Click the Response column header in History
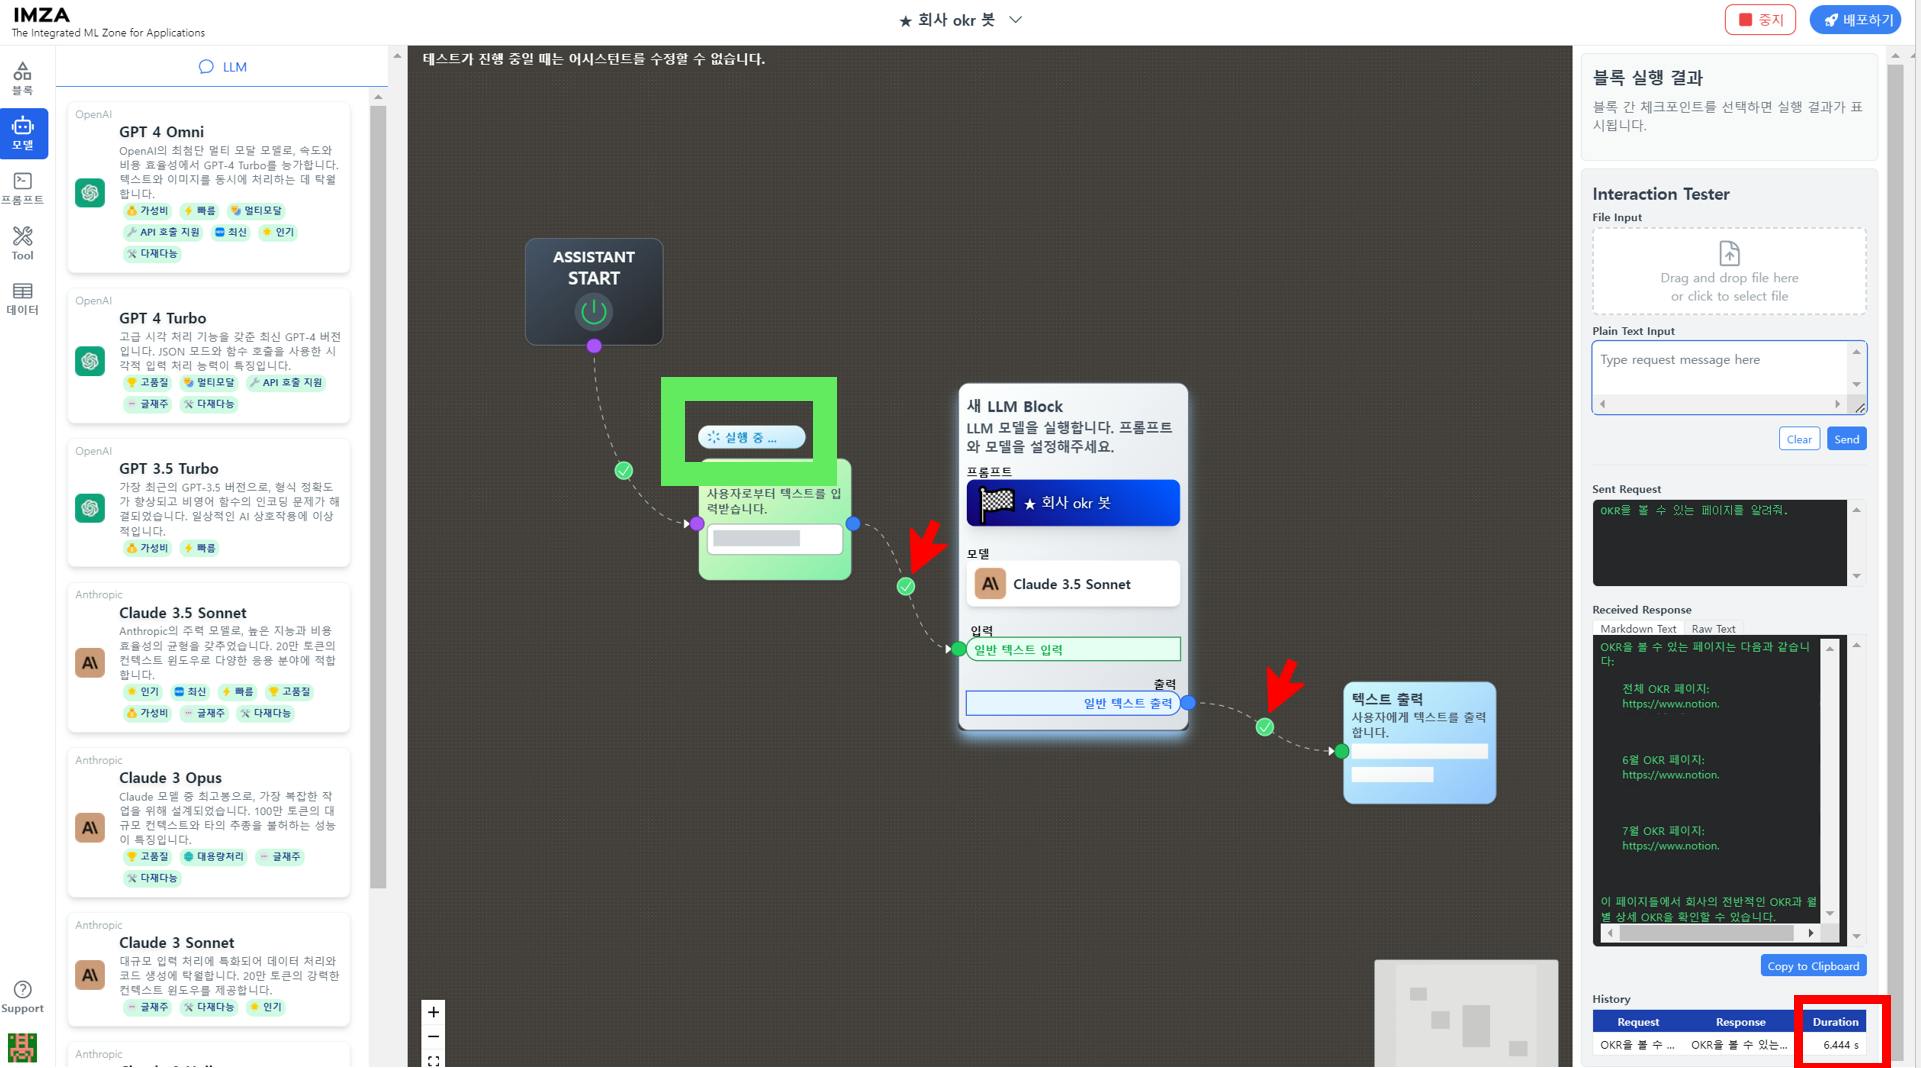Screen dimensions: 1921x1068 point(1740,1022)
